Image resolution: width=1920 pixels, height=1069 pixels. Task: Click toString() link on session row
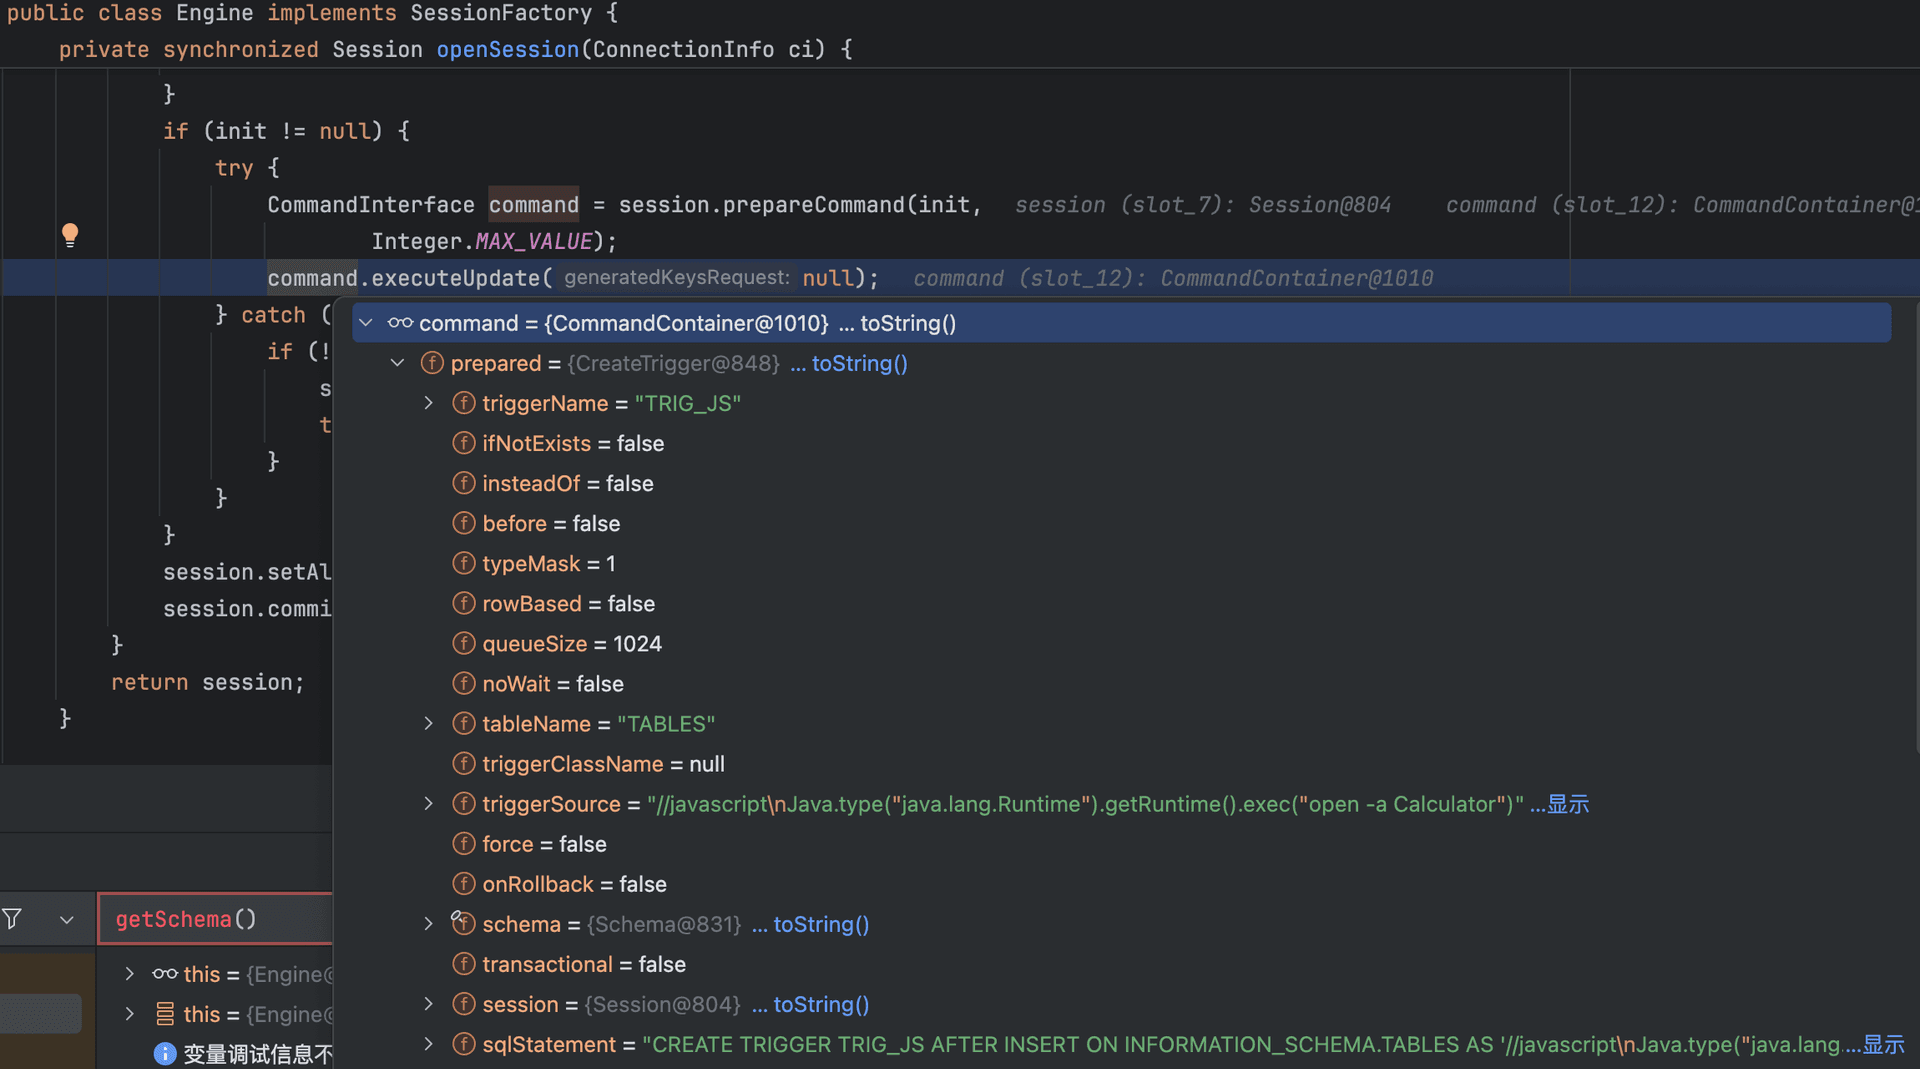click(821, 1004)
